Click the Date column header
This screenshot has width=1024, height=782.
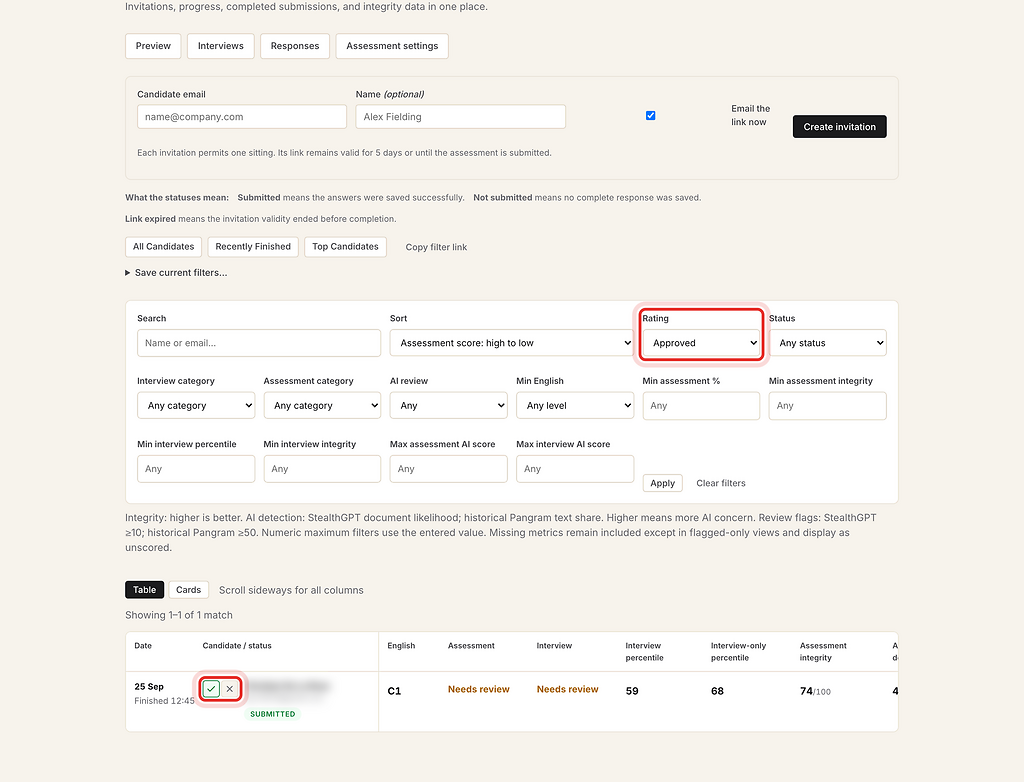(x=143, y=645)
